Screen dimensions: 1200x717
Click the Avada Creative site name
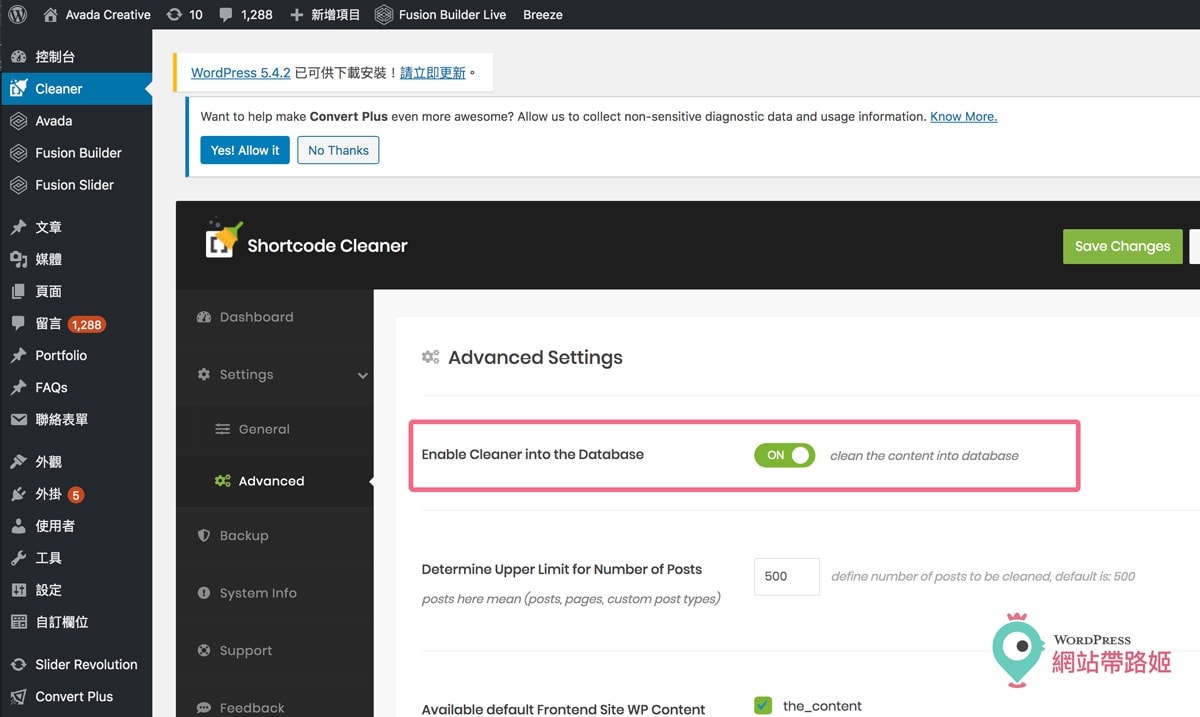click(x=108, y=15)
